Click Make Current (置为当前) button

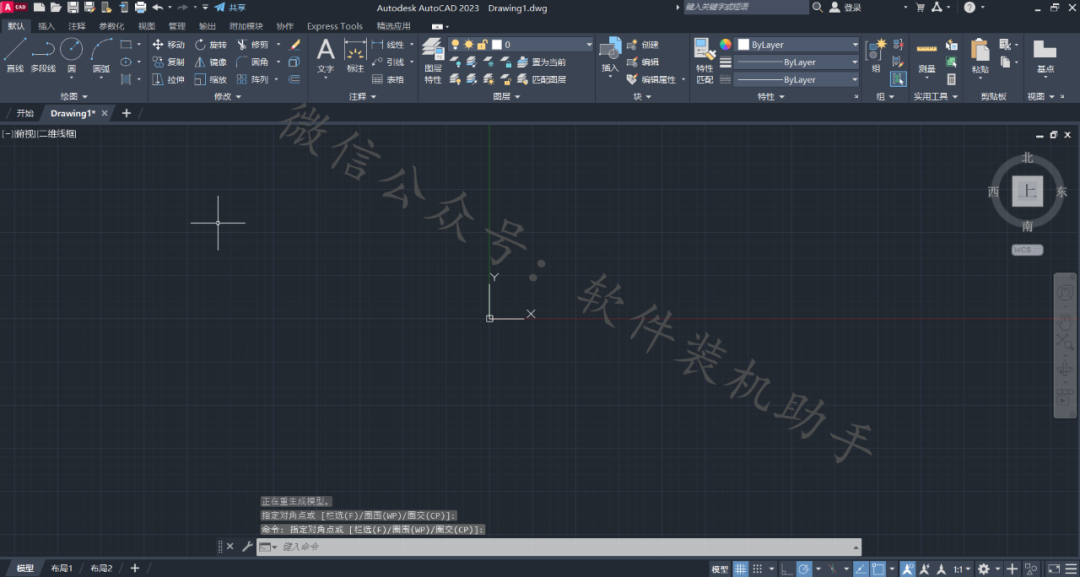coord(542,62)
